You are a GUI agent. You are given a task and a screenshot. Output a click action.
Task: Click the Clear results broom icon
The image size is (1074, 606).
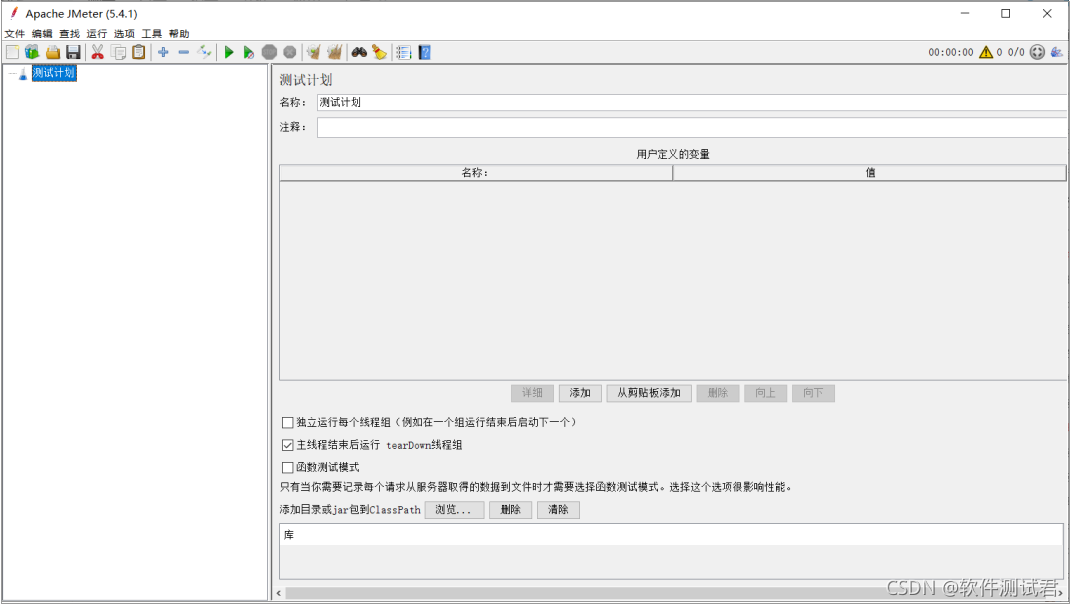coord(314,52)
